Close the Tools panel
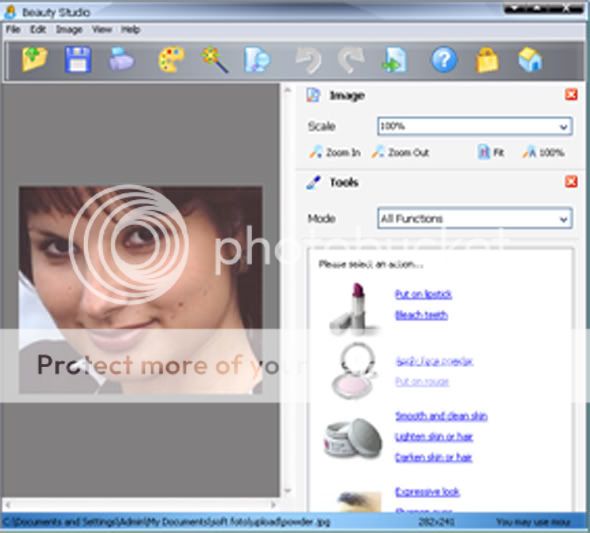The width and height of the screenshot is (590, 533). coord(571,182)
